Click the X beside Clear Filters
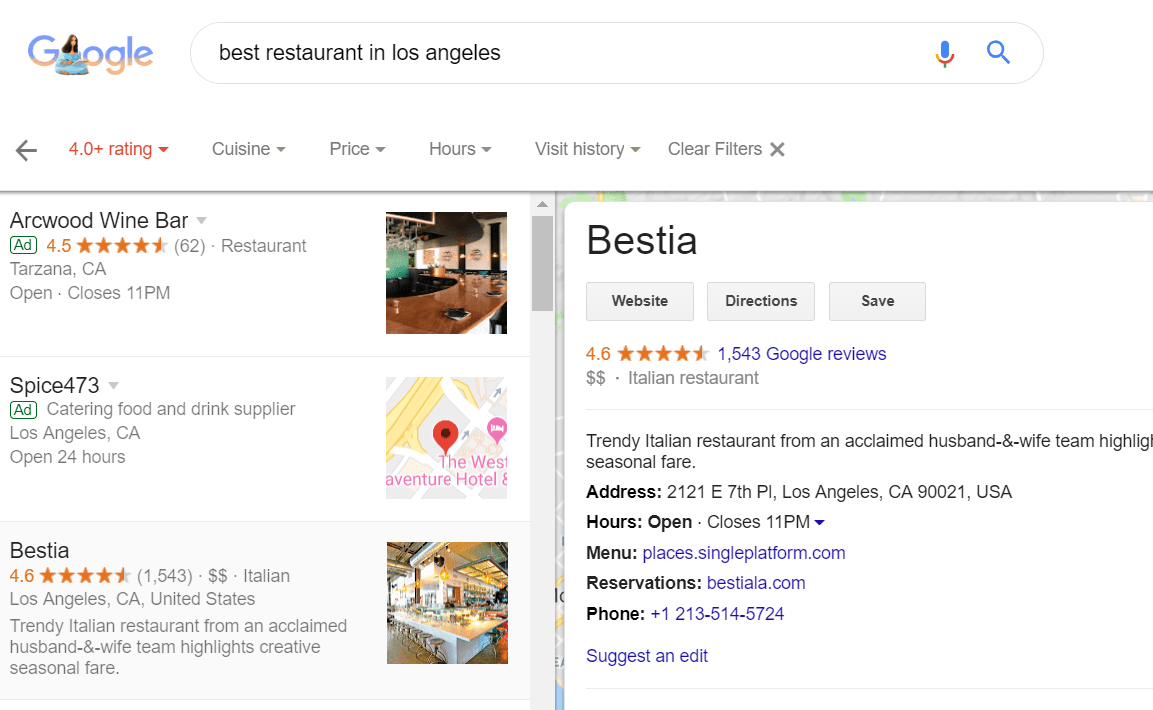The height and width of the screenshot is (710, 1153). coord(777,149)
